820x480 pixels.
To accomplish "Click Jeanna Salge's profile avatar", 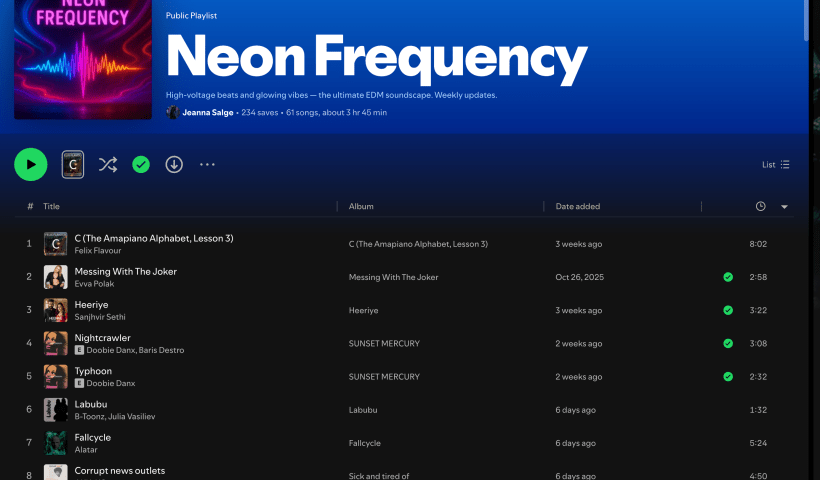I will [x=173, y=113].
